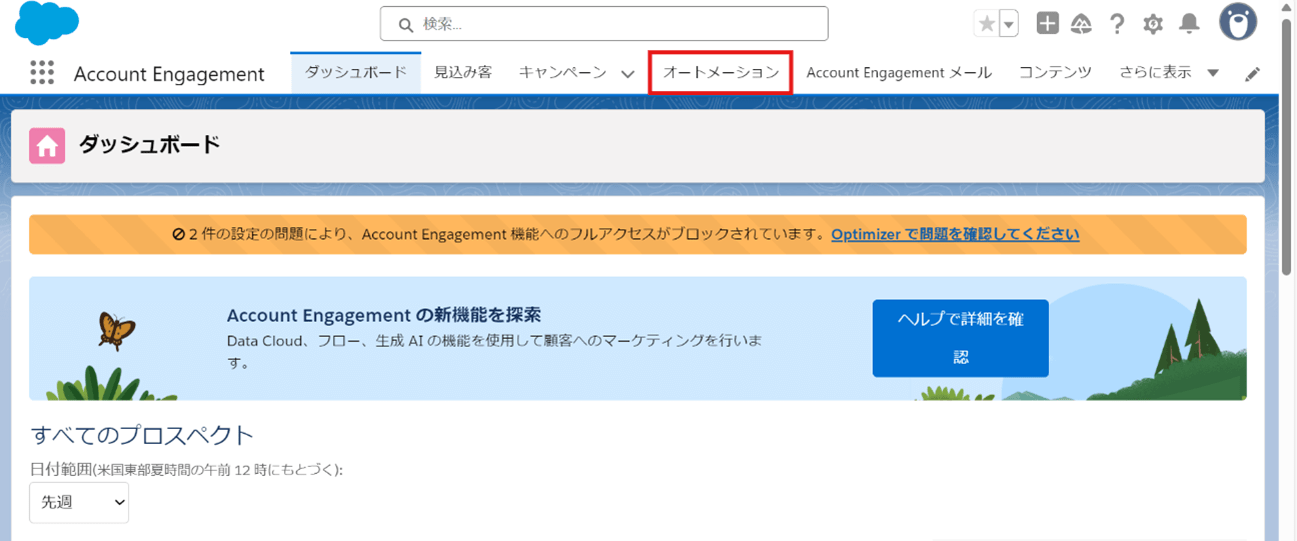
Task: Open the user profile avatar
Action: point(1238,22)
